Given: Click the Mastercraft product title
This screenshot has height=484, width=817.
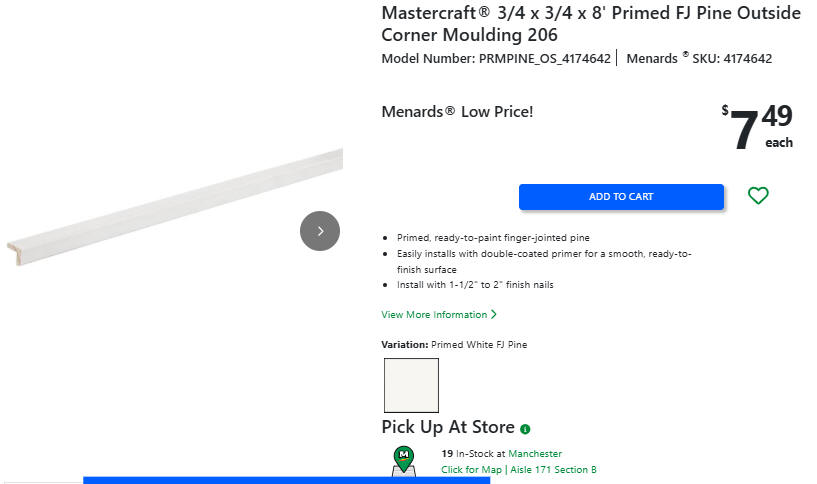Looking at the screenshot, I should pyautogui.click(x=591, y=24).
